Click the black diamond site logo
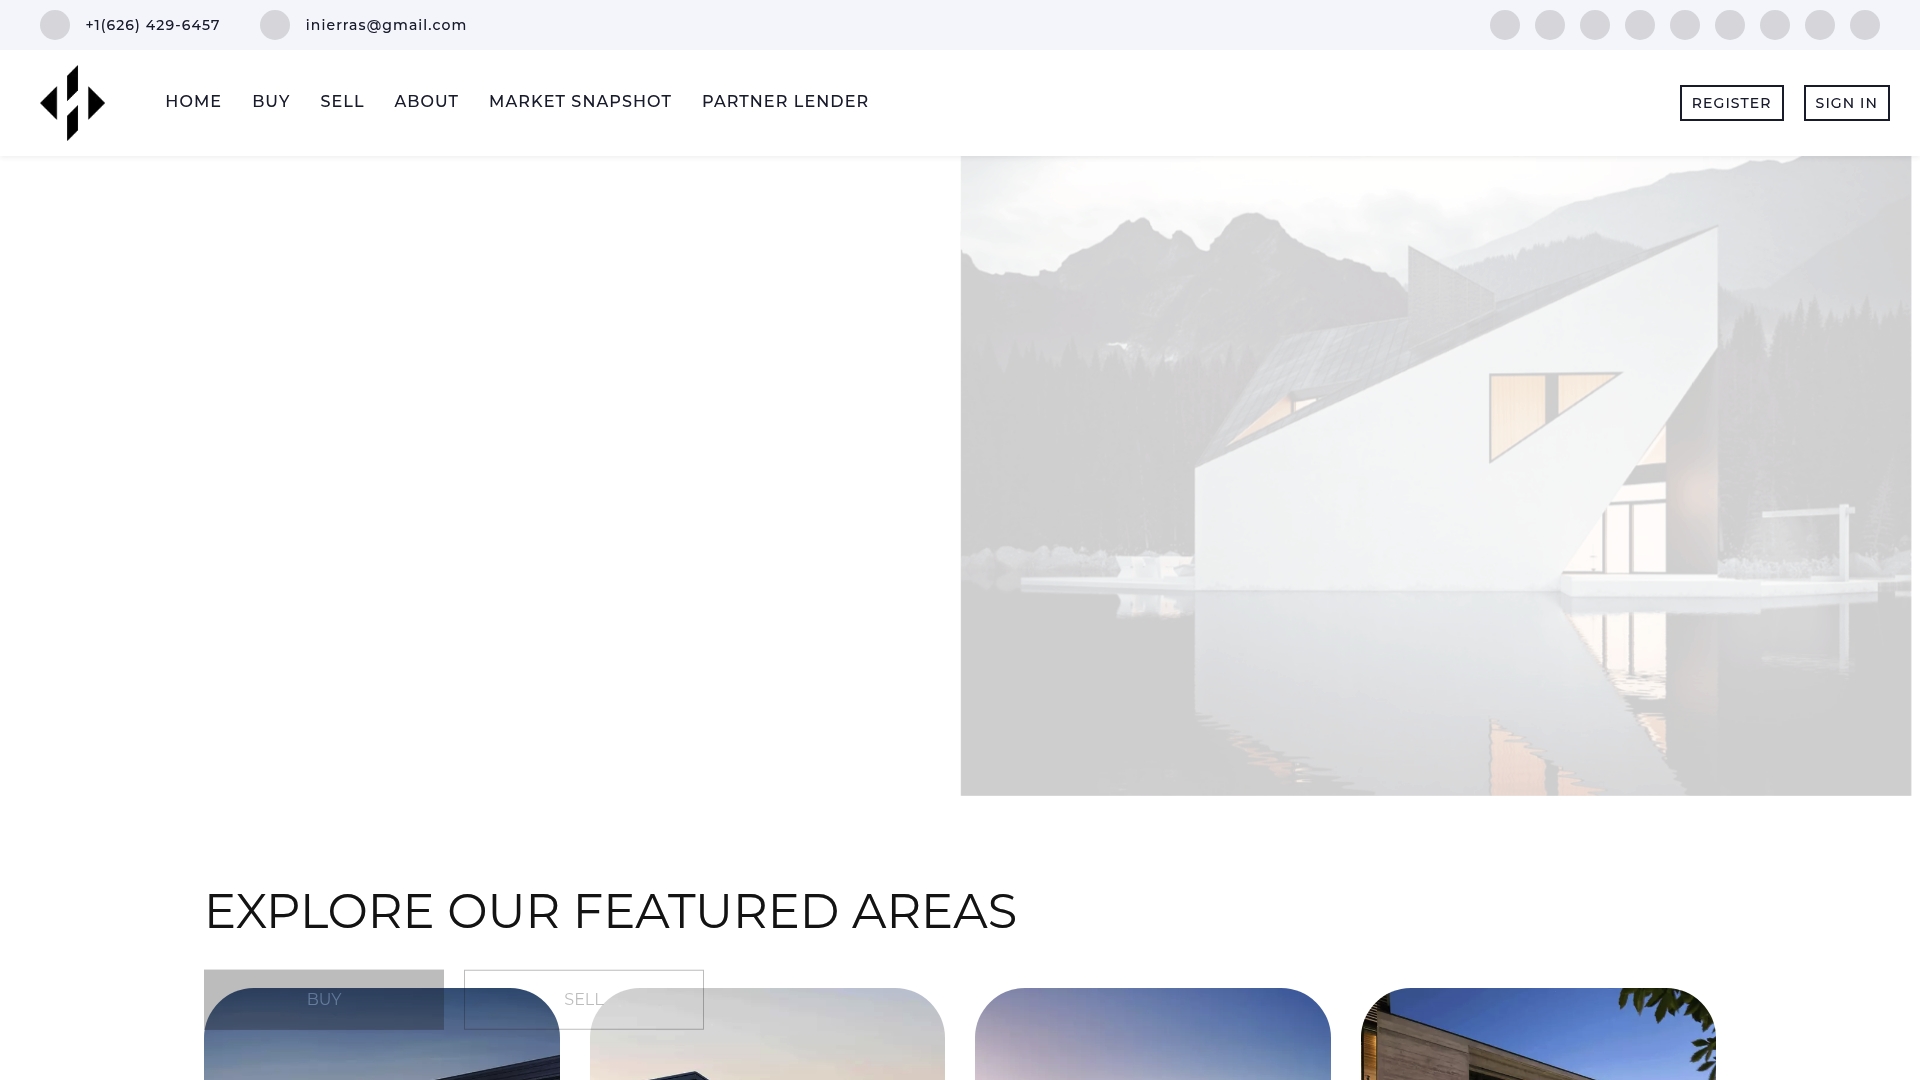The image size is (1920, 1080). click(72, 103)
